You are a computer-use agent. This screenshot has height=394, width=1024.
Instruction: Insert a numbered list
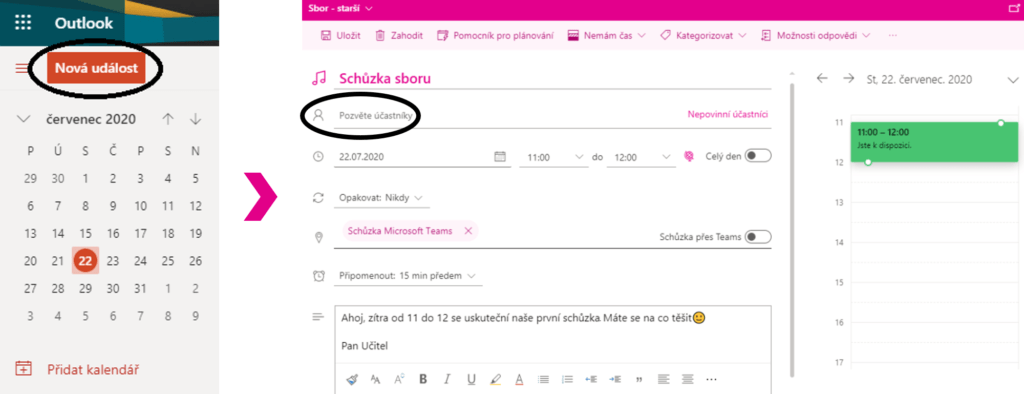click(567, 379)
